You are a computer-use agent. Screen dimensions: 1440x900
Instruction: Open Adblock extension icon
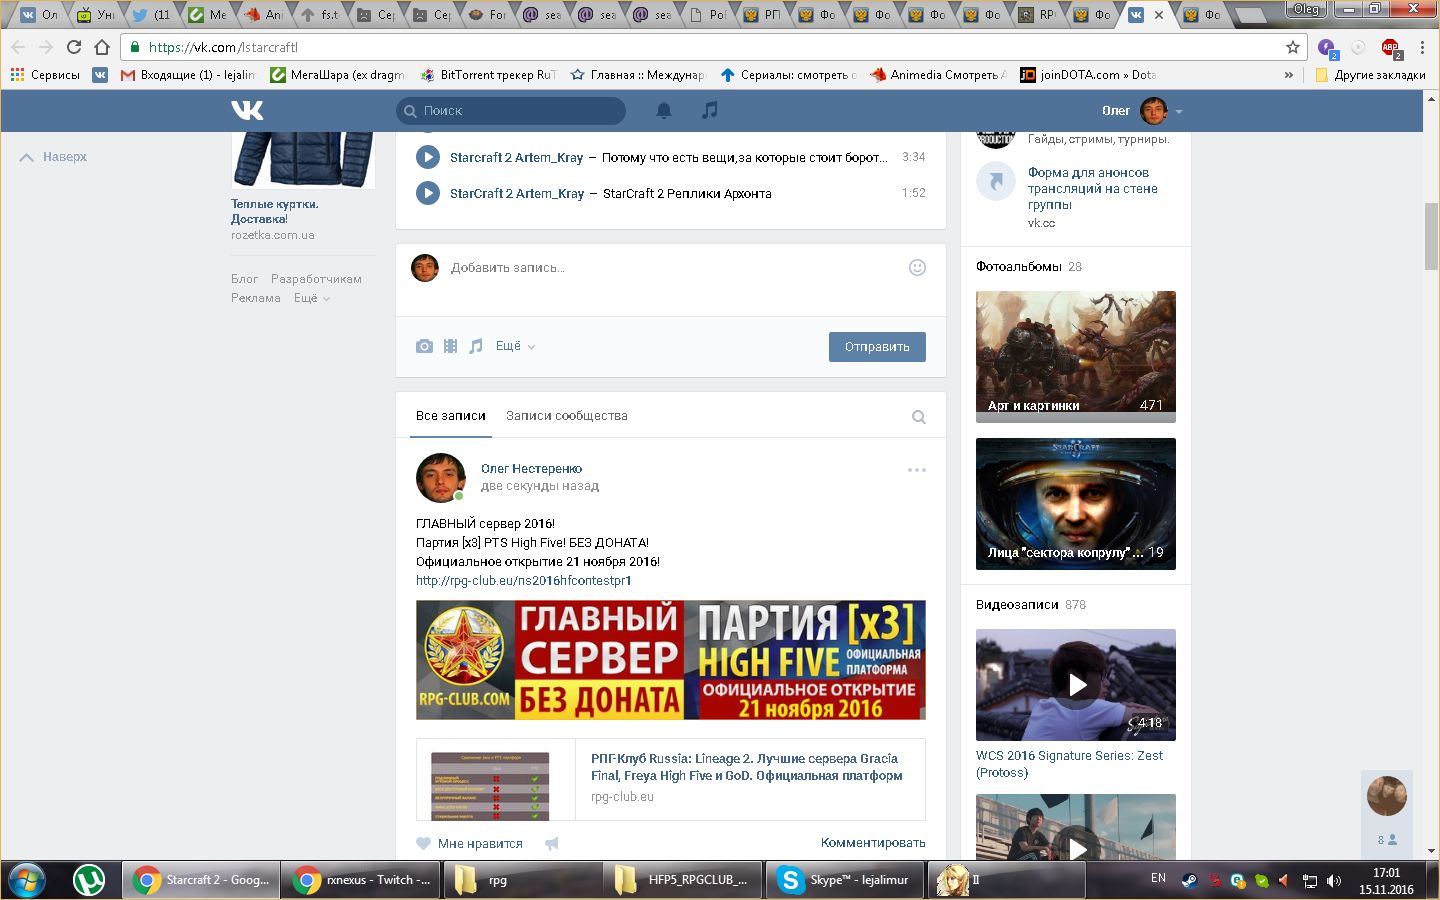[x=1391, y=47]
